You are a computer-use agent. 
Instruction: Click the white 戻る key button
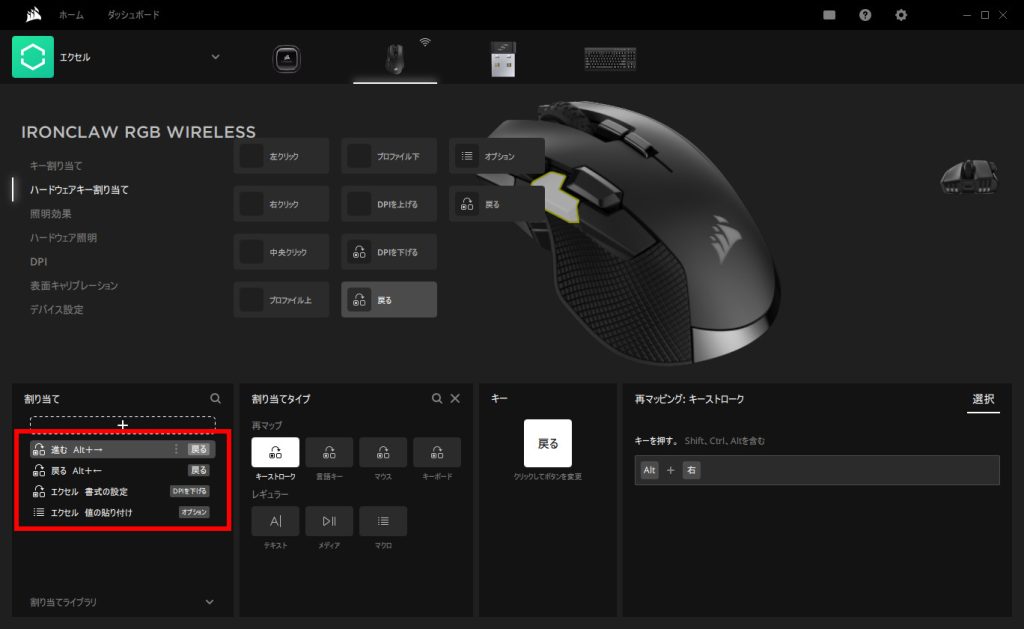coord(548,444)
